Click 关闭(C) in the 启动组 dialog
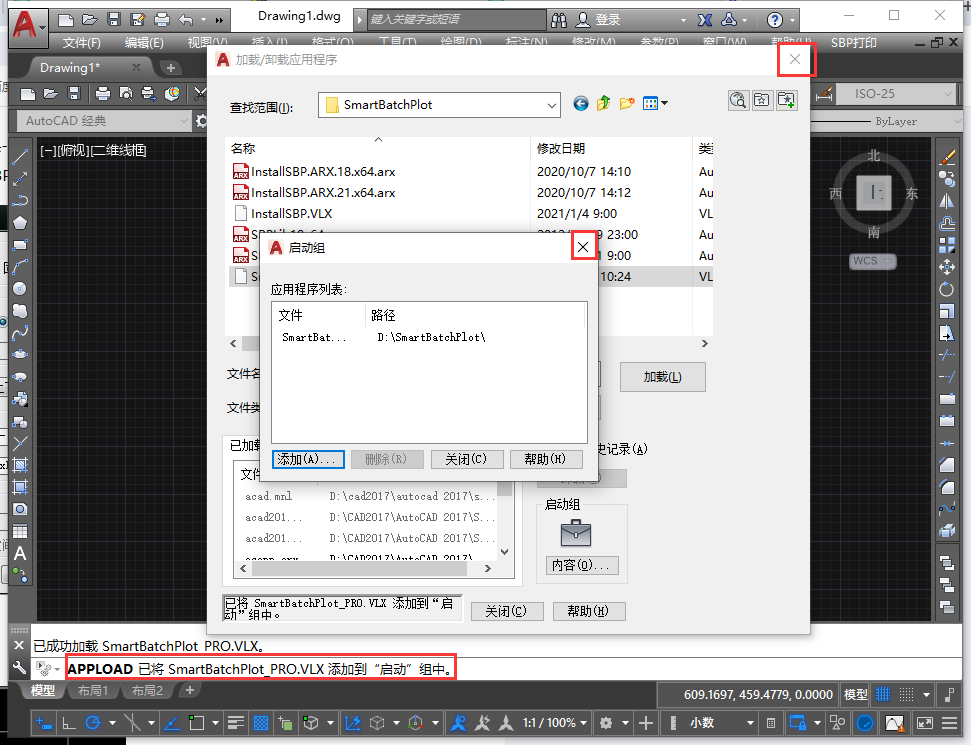The height and width of the screenshot is (745, 971). [x=466, y=459]
